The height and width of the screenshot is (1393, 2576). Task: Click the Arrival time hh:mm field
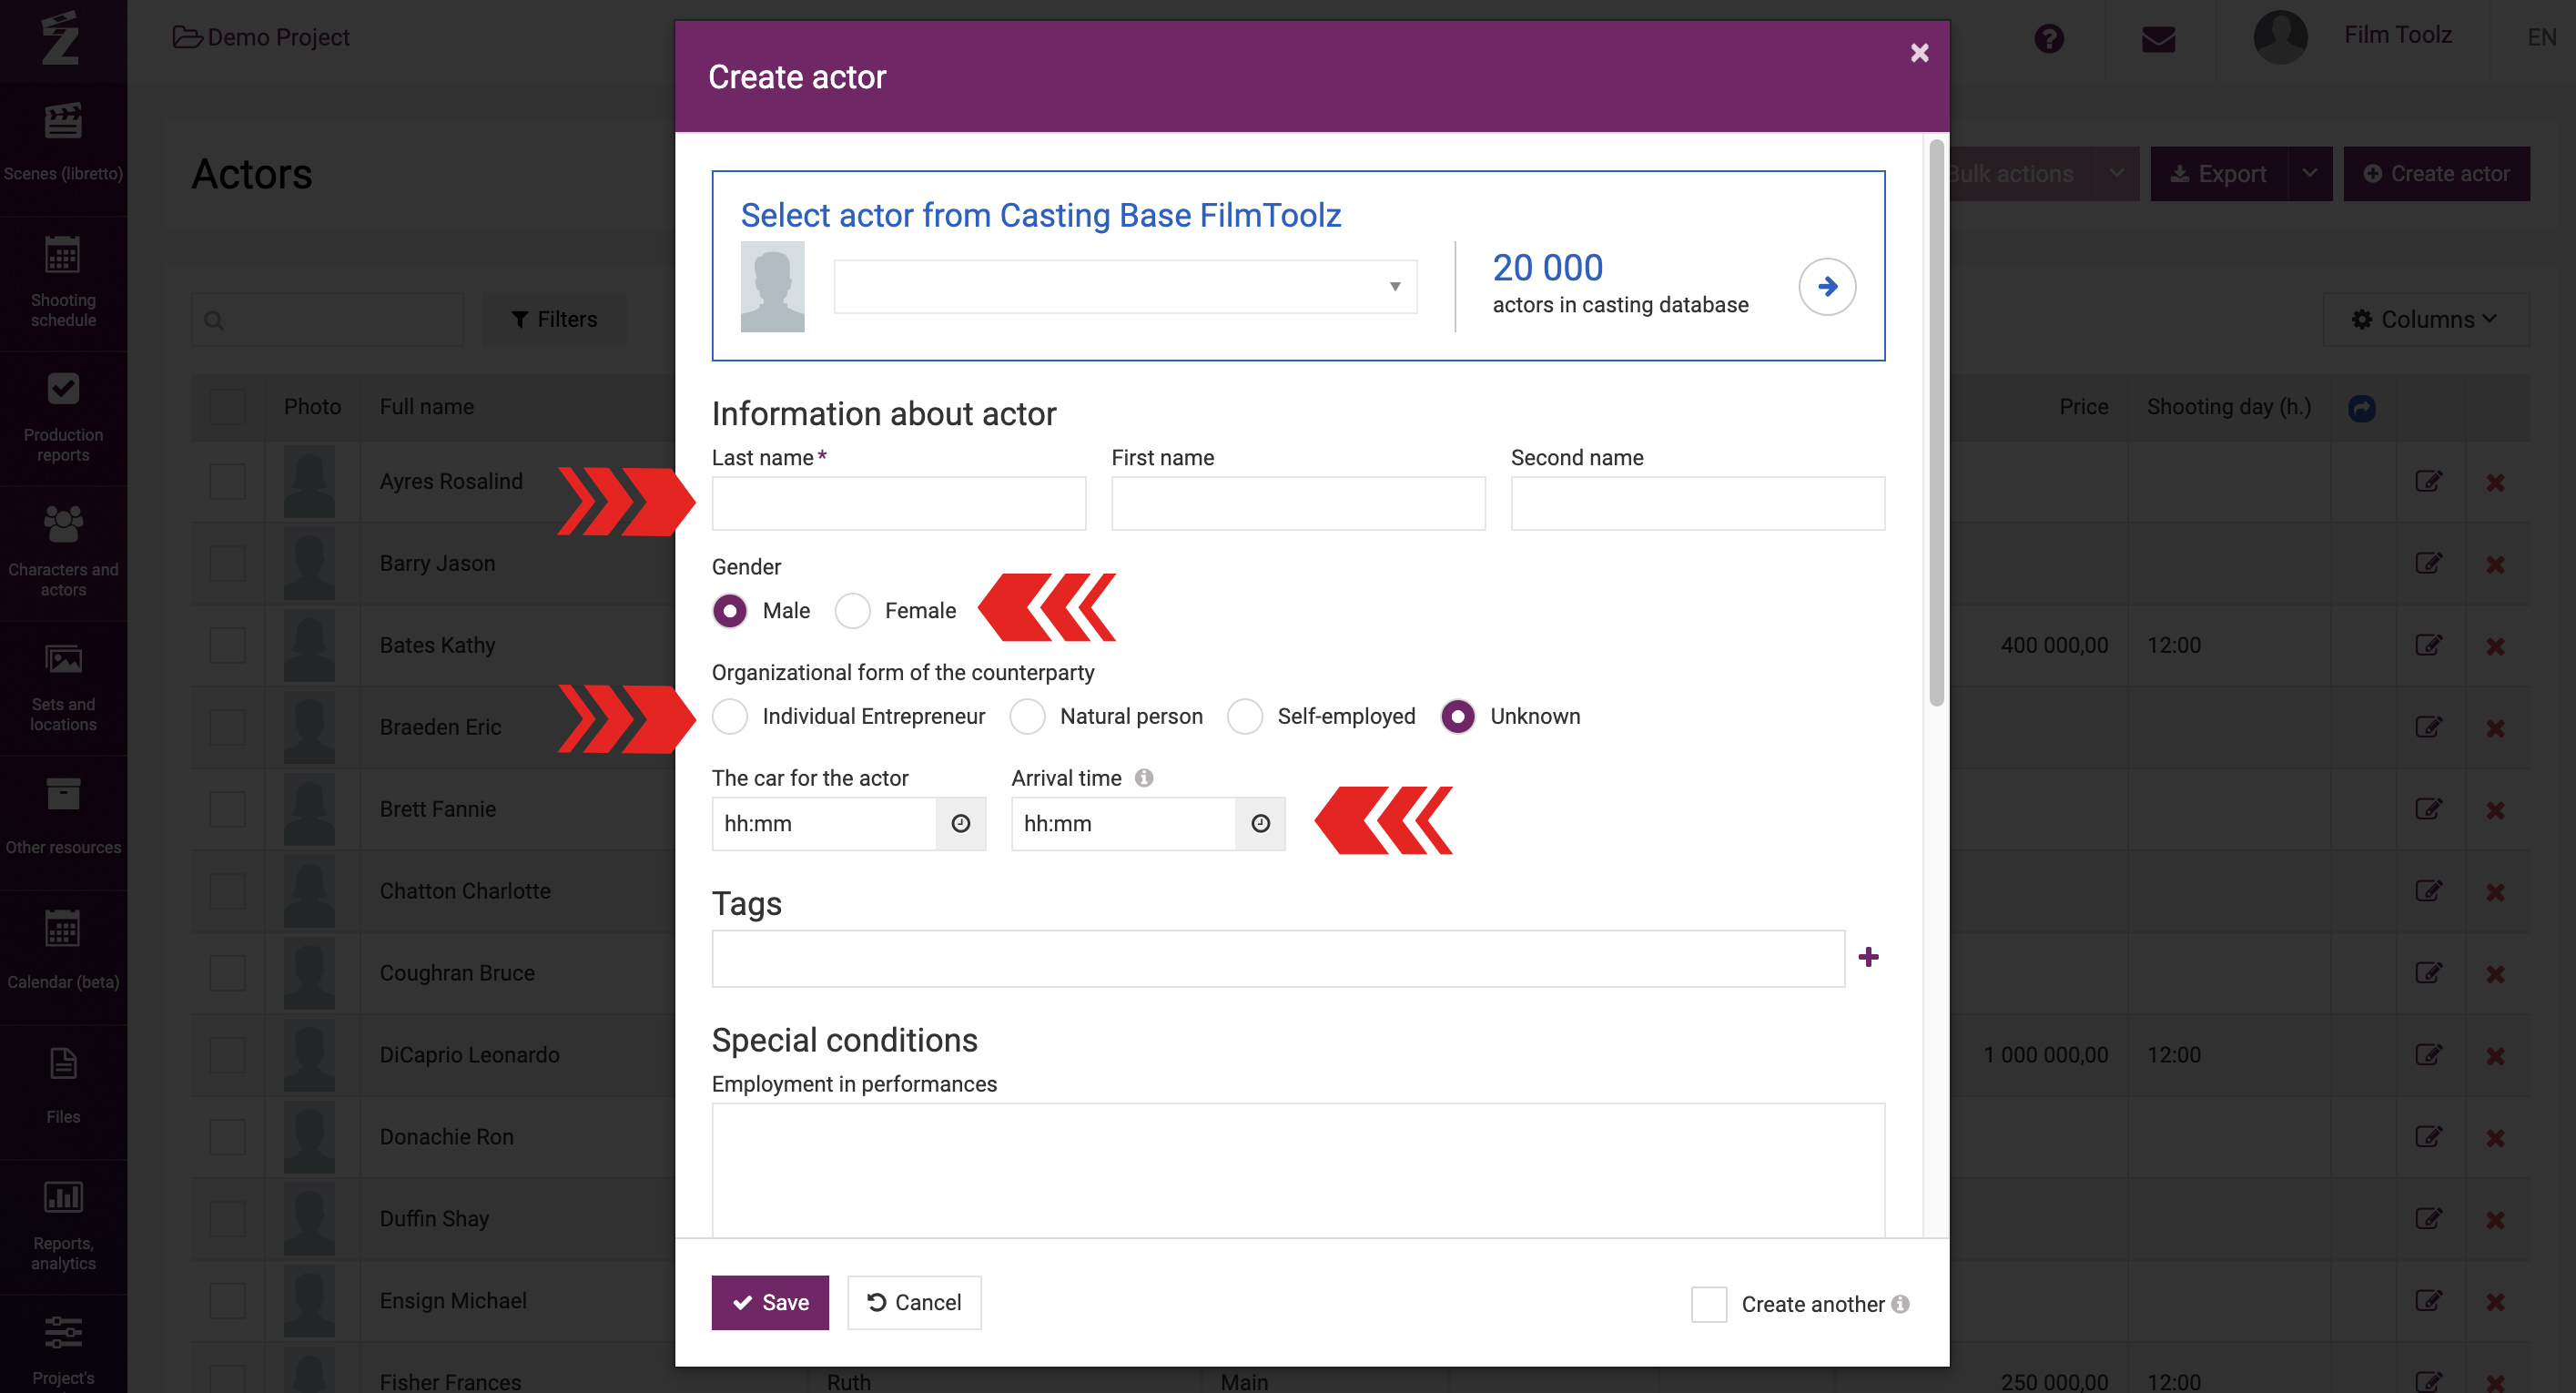click(x=1123, y=824)
